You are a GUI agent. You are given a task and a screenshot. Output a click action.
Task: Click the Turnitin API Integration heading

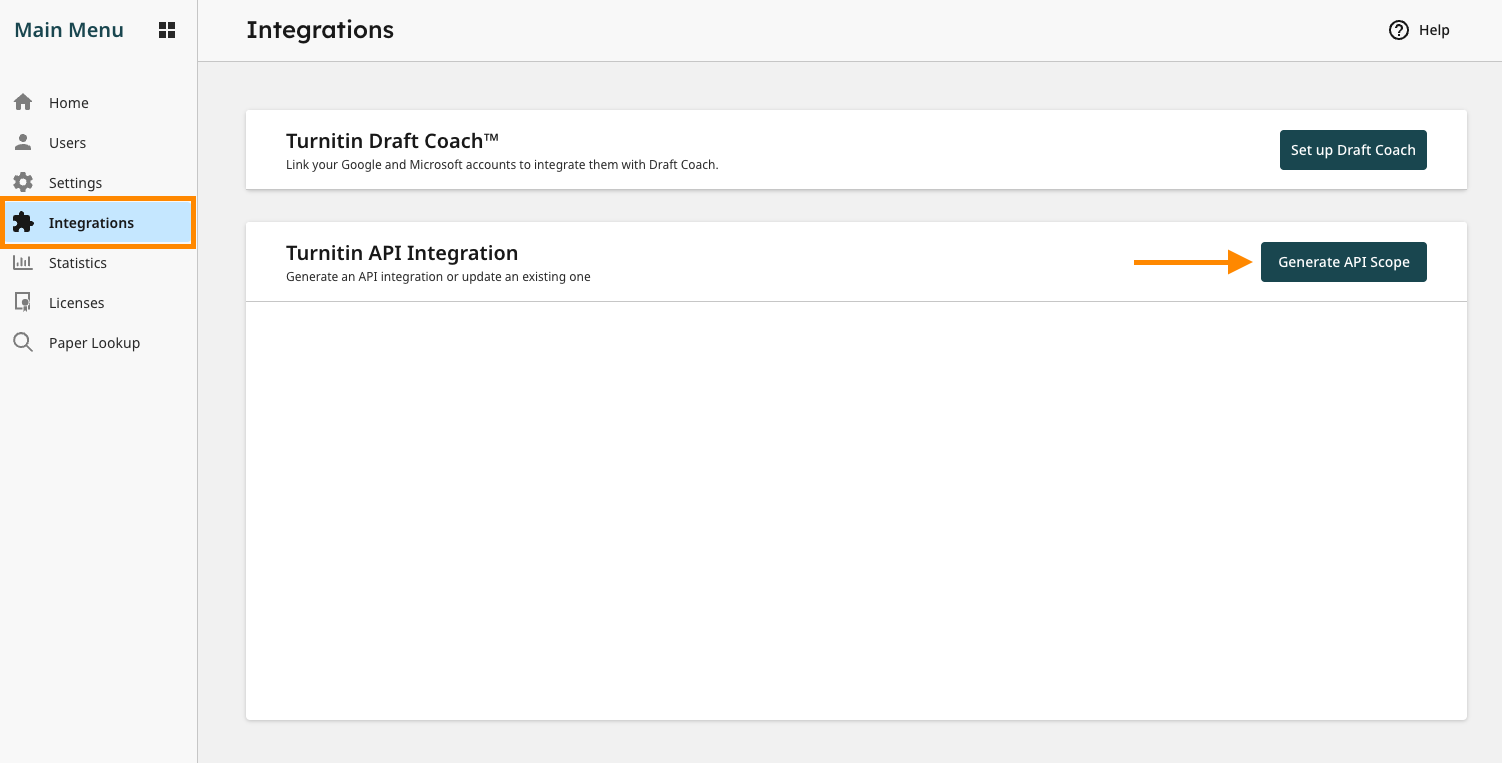402,253
